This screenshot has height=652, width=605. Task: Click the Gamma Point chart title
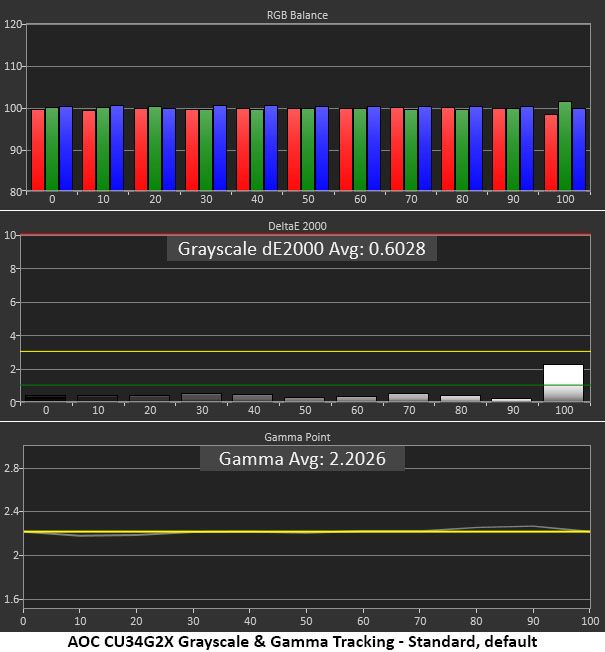click(x=297, y=437)
